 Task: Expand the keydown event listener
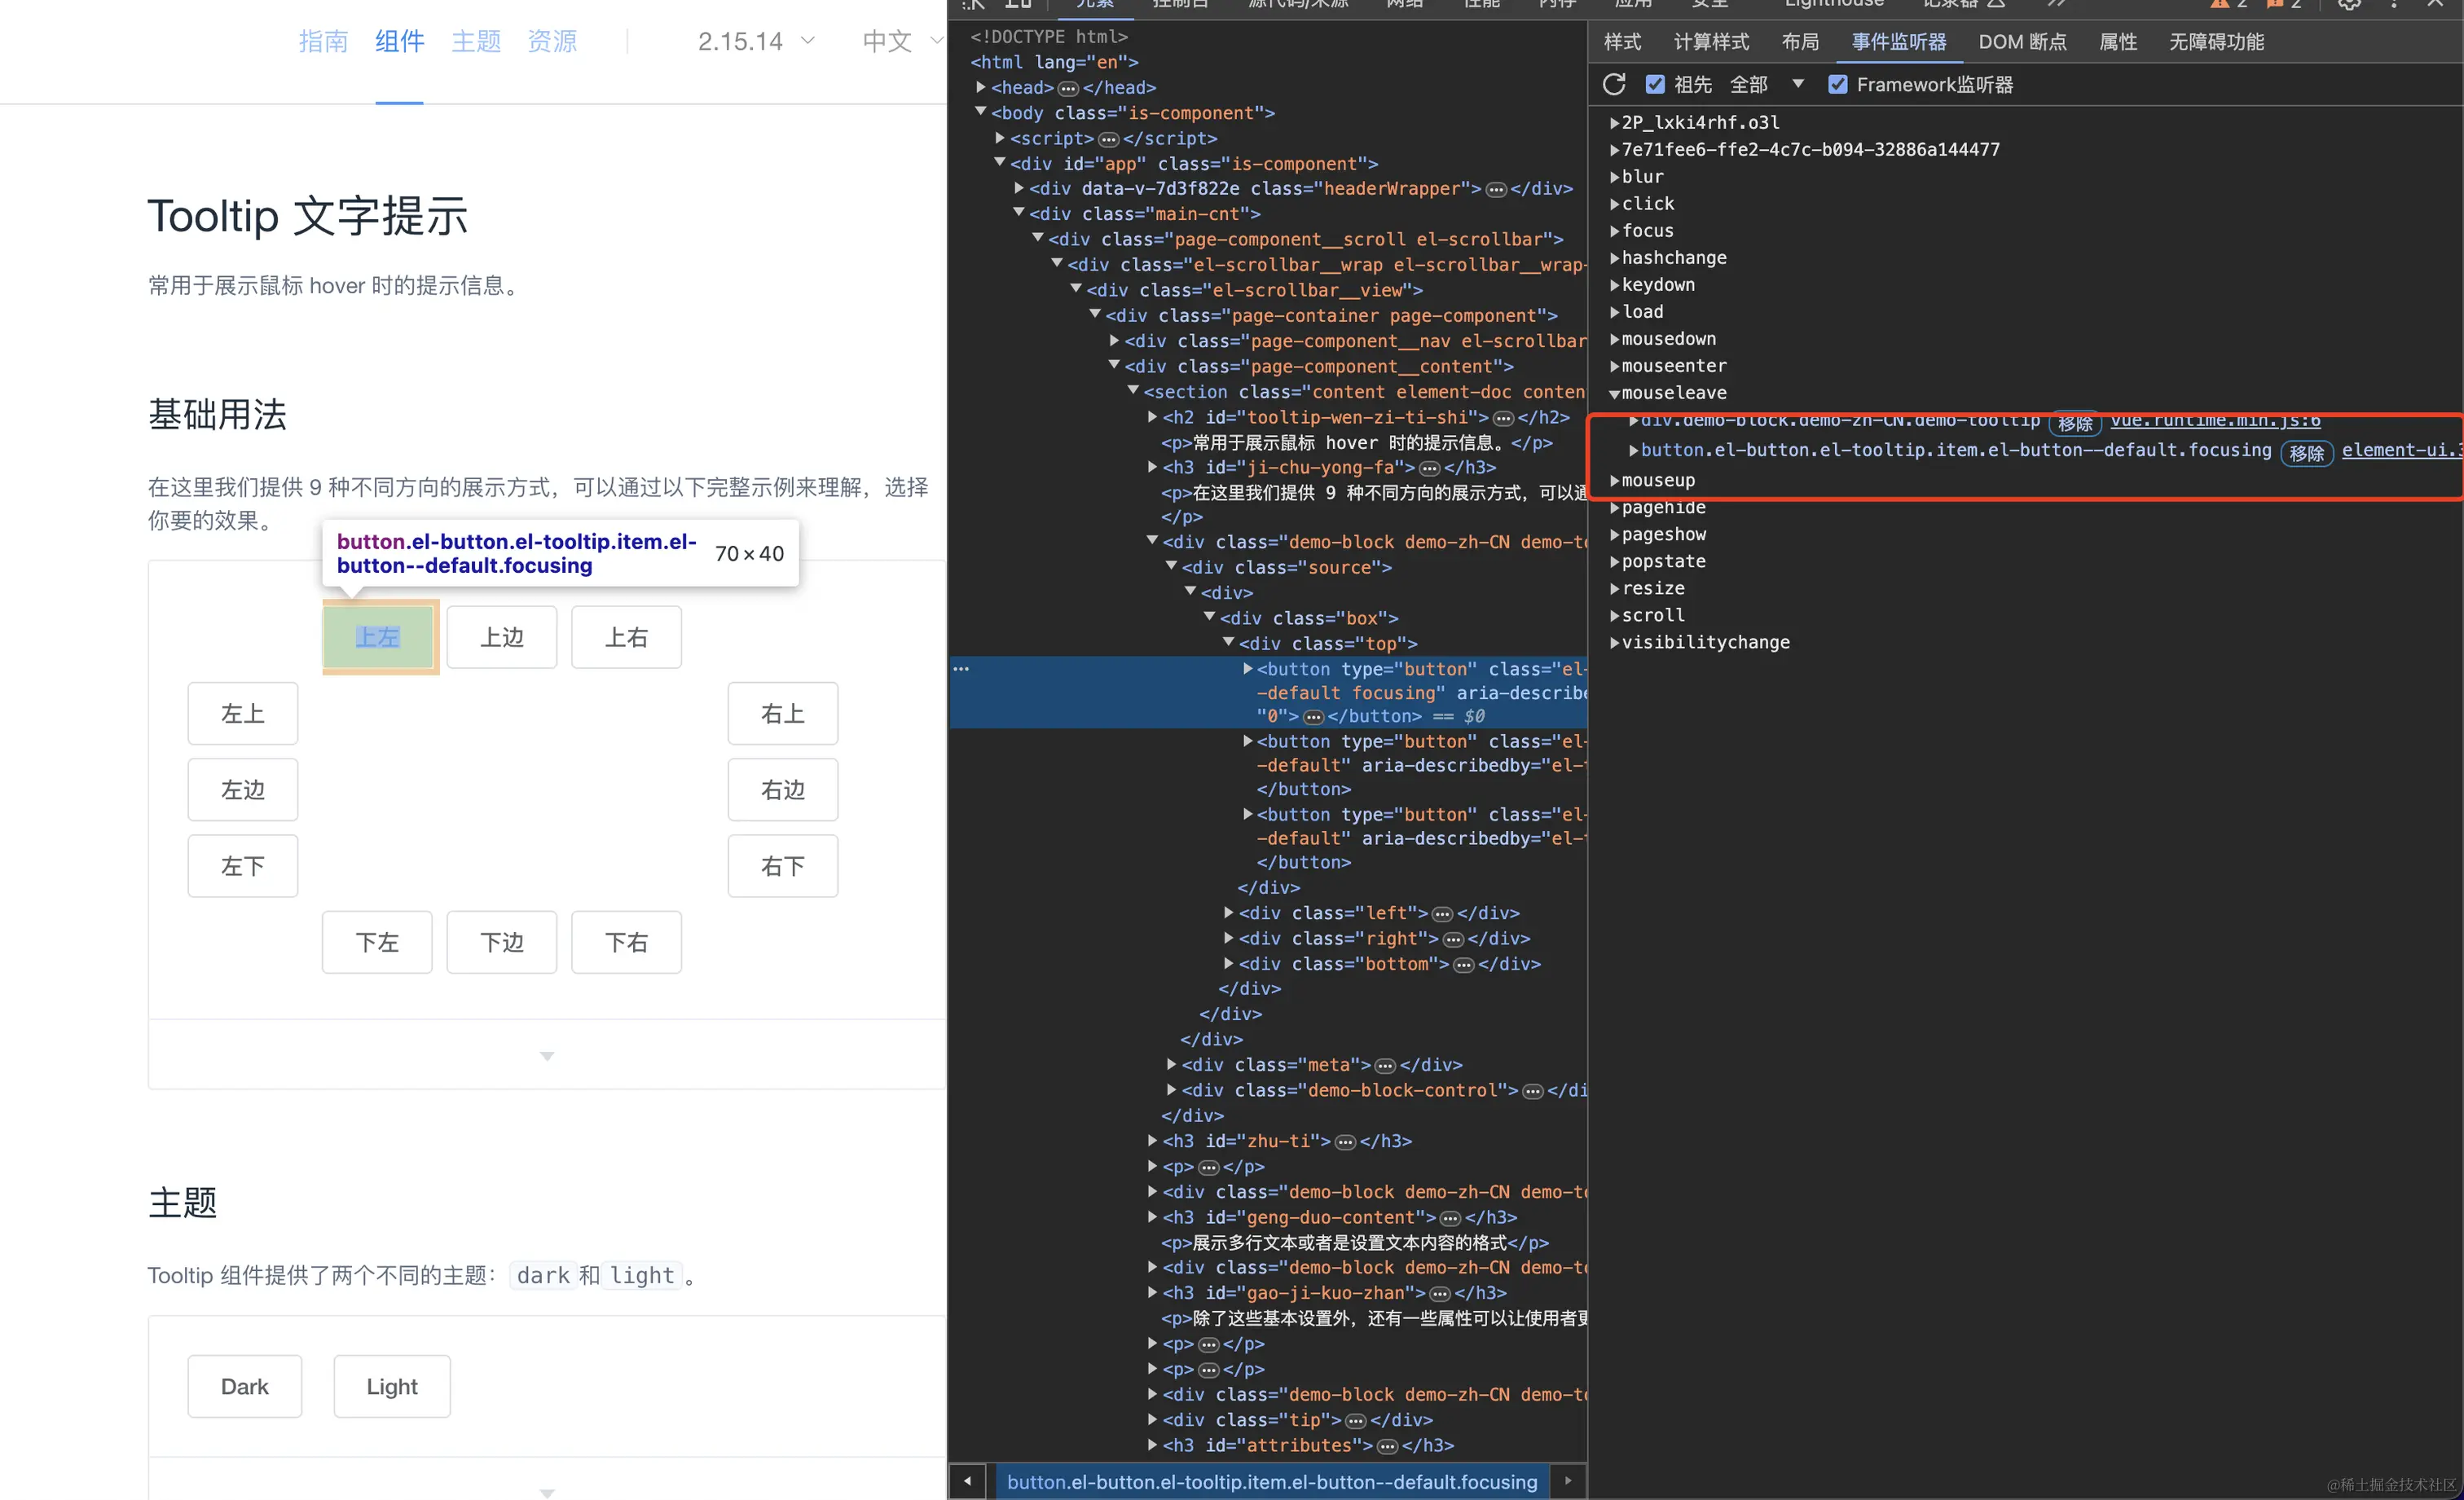(1614, 285)
